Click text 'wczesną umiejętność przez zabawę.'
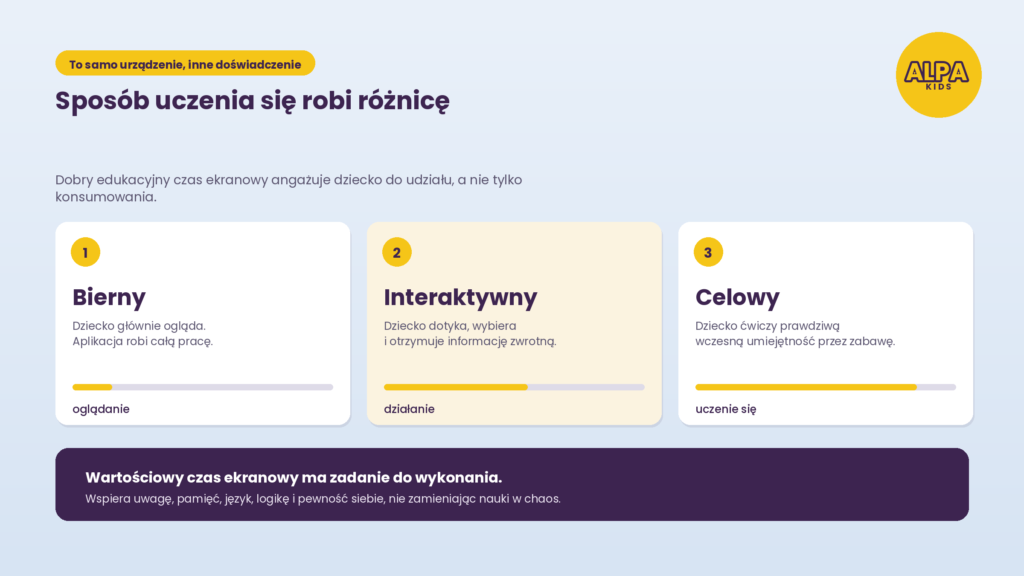The image size is (1024, 576). 795,341
